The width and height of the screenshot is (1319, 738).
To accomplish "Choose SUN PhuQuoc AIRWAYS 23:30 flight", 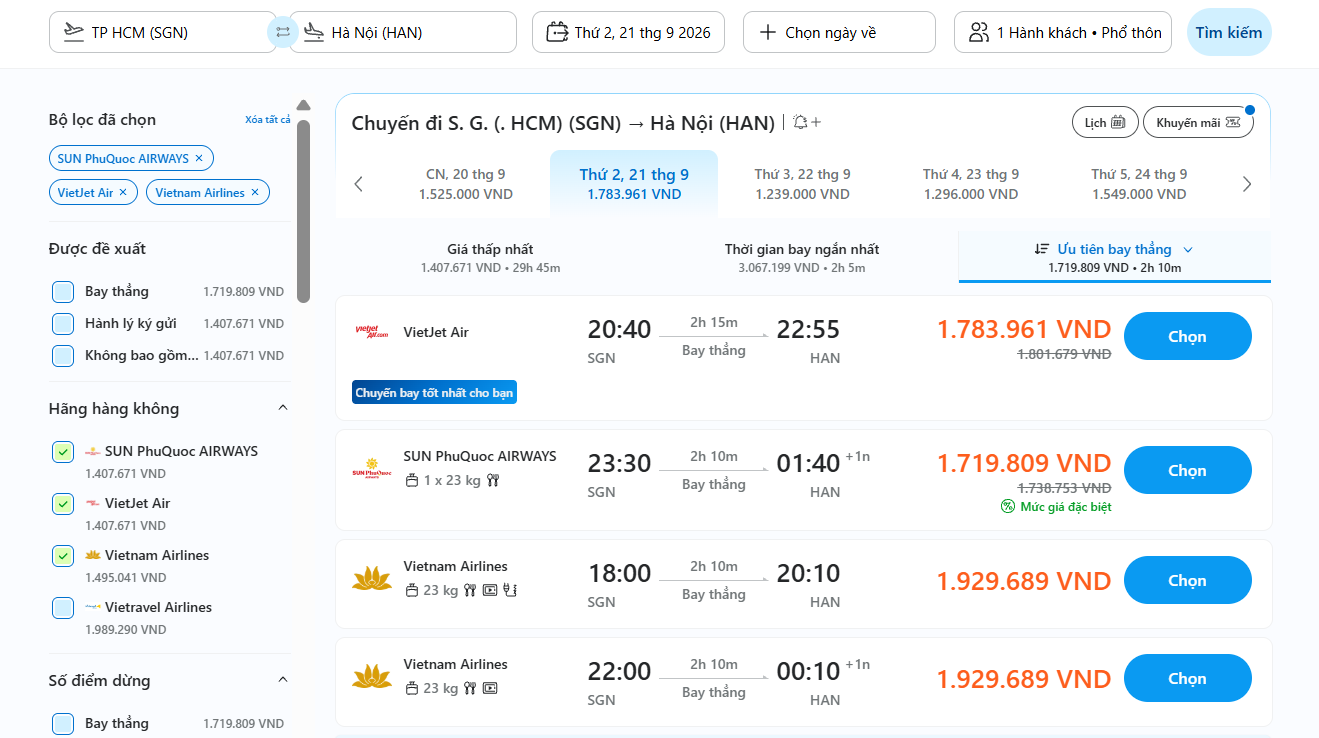I will (1187, 470).
